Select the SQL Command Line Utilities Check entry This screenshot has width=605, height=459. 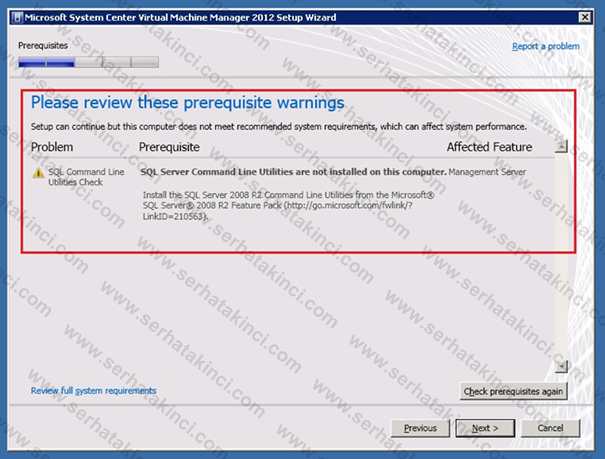[x=86, y=177]
